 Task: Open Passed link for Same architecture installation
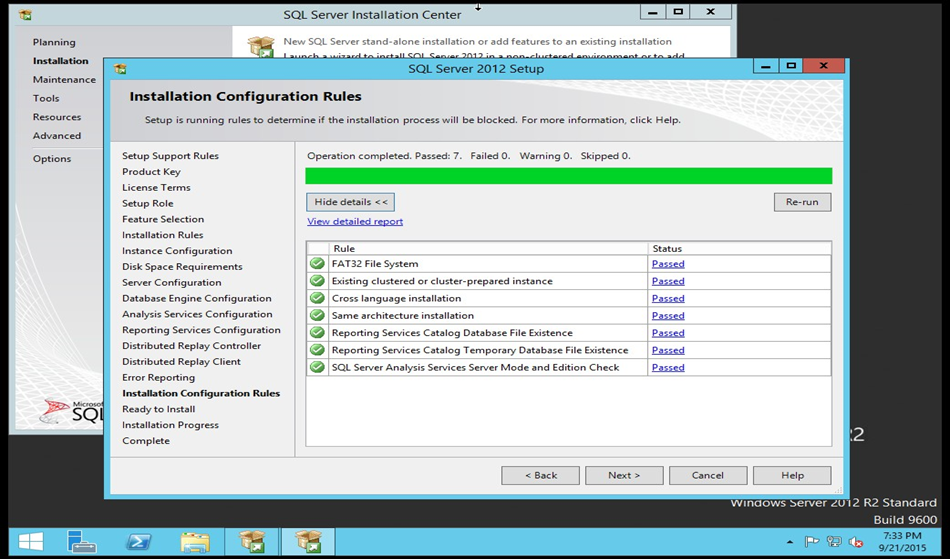[x=668, y=316]
